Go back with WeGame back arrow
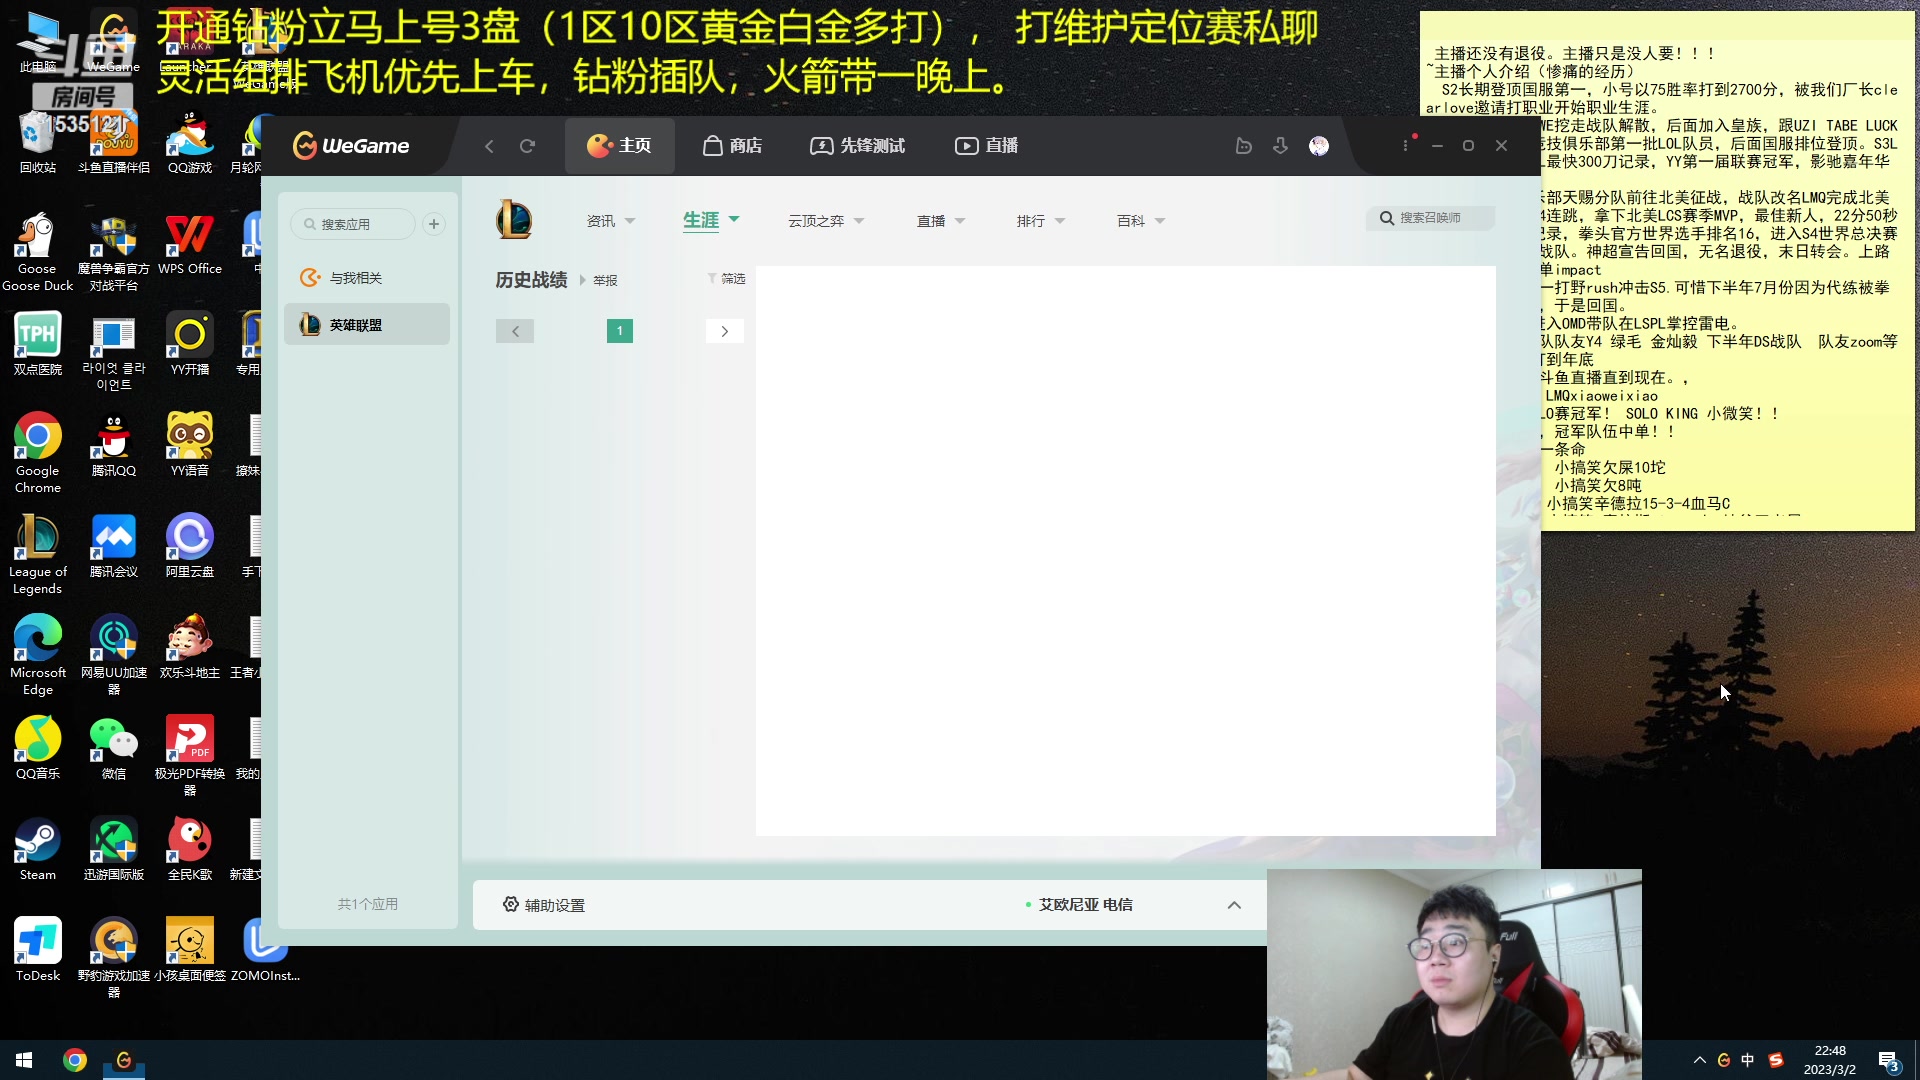This screenshot has width=1920, height=1080. (489, 146)
